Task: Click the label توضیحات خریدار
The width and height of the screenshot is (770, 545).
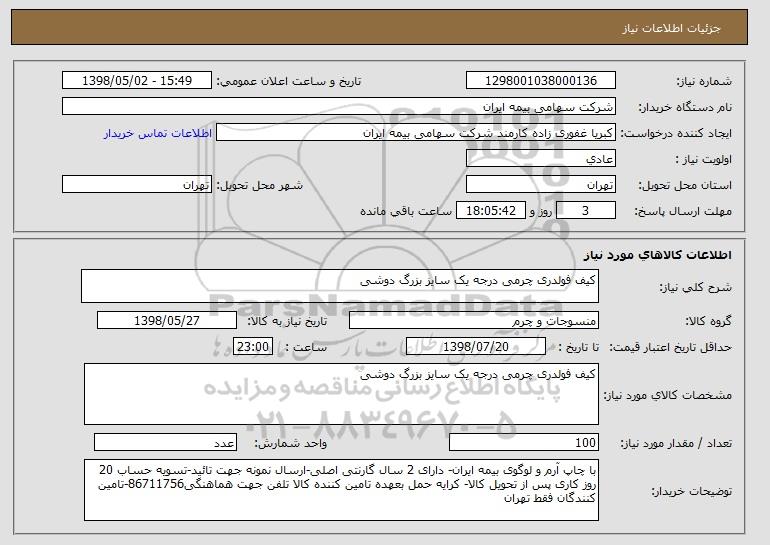Action: click(691, 491)
